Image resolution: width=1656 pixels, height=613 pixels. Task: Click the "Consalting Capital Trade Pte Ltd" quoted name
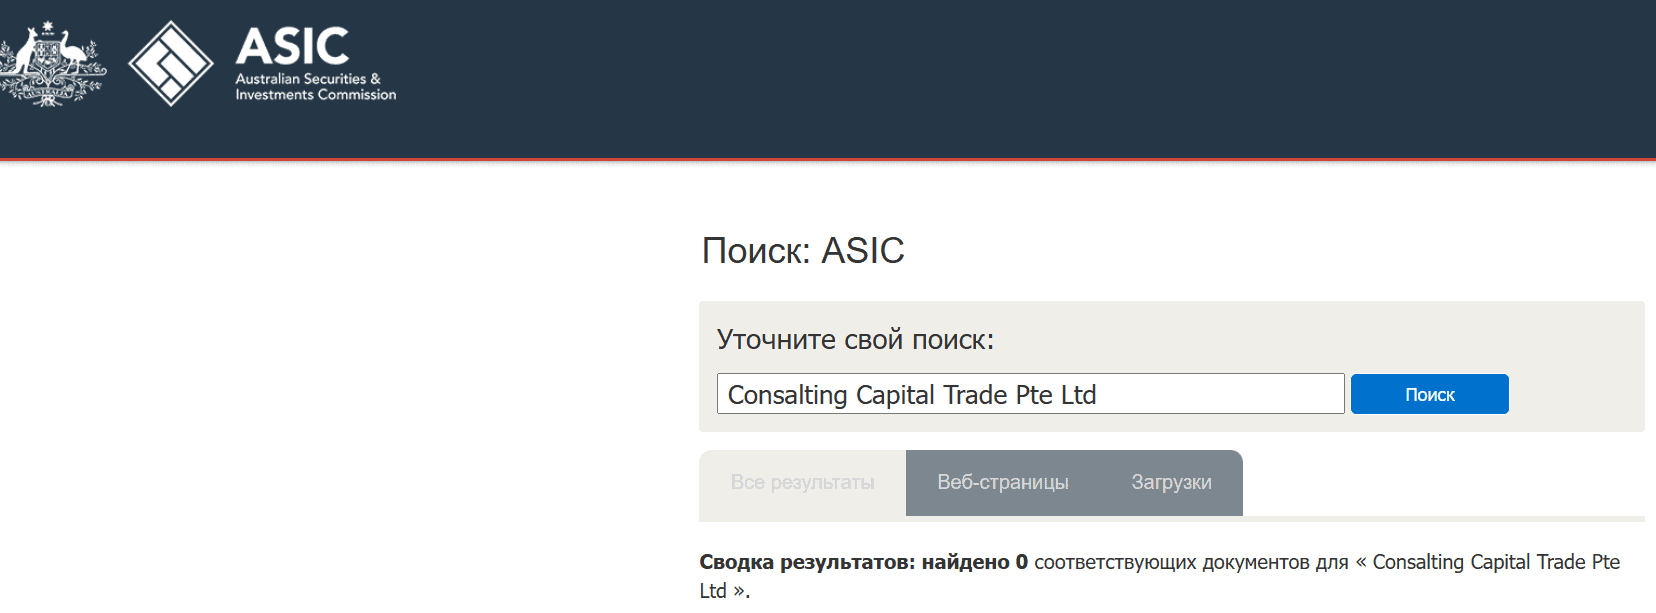[x=1496, y=561]
